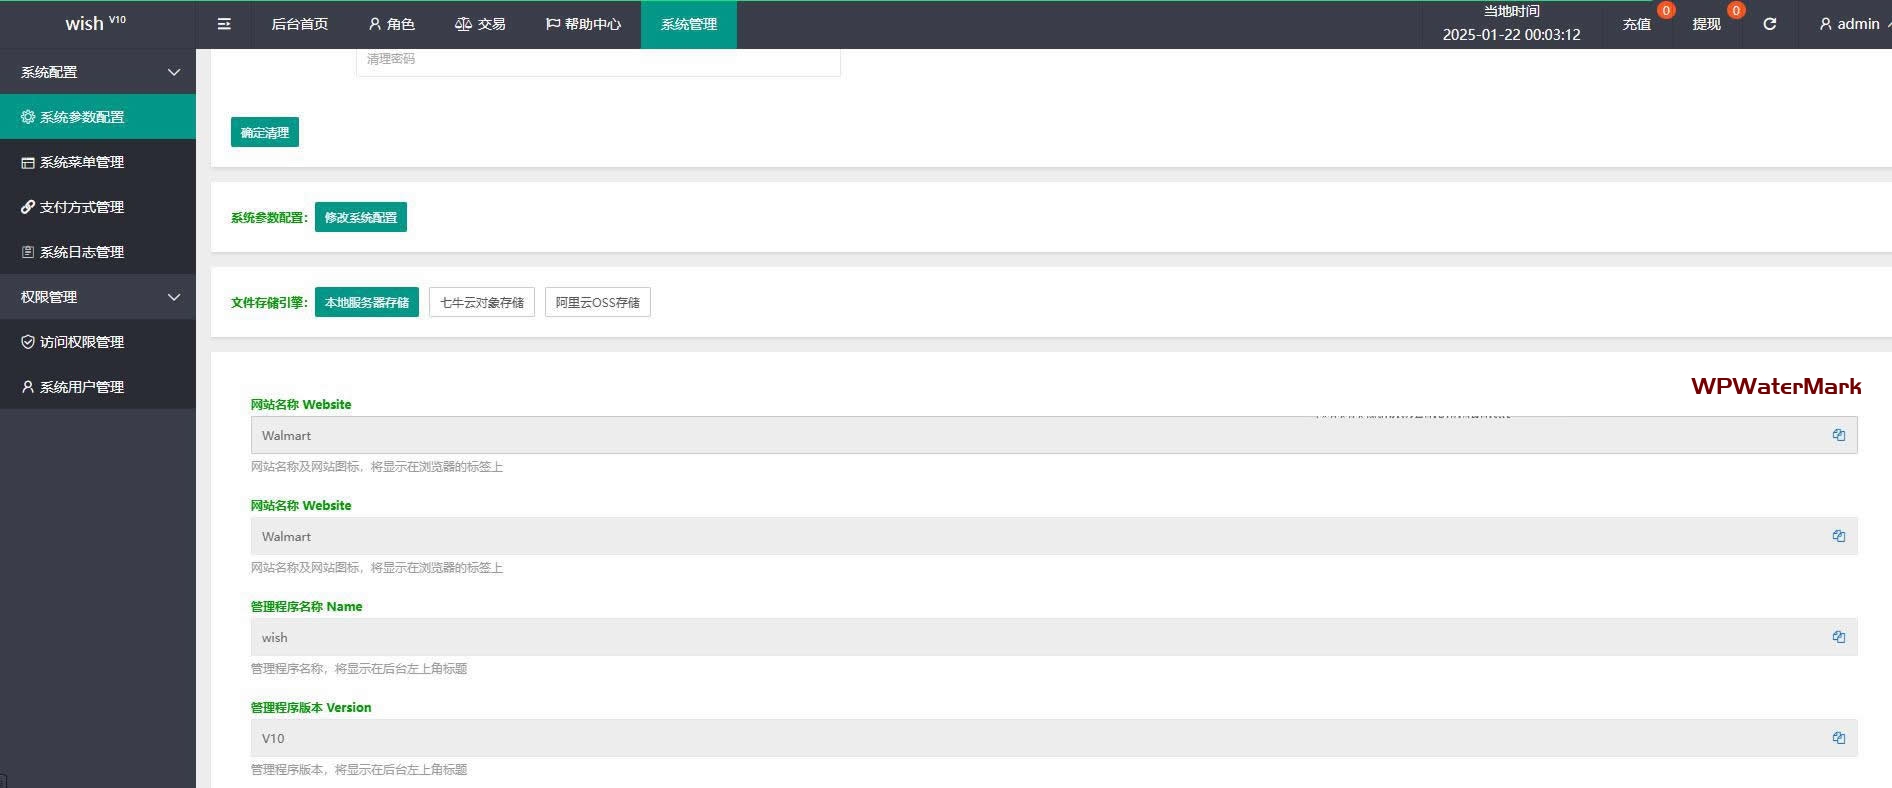The height and width of the screenshot is (788, 1892).
Task: Open 支付方式管理 in the sidebar
Action: coord(82,207)
